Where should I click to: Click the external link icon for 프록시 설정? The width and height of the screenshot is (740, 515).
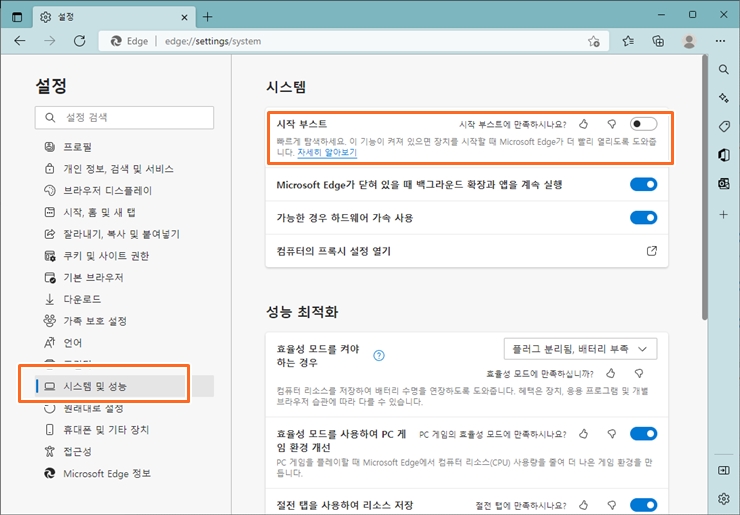tap(652, 251)
